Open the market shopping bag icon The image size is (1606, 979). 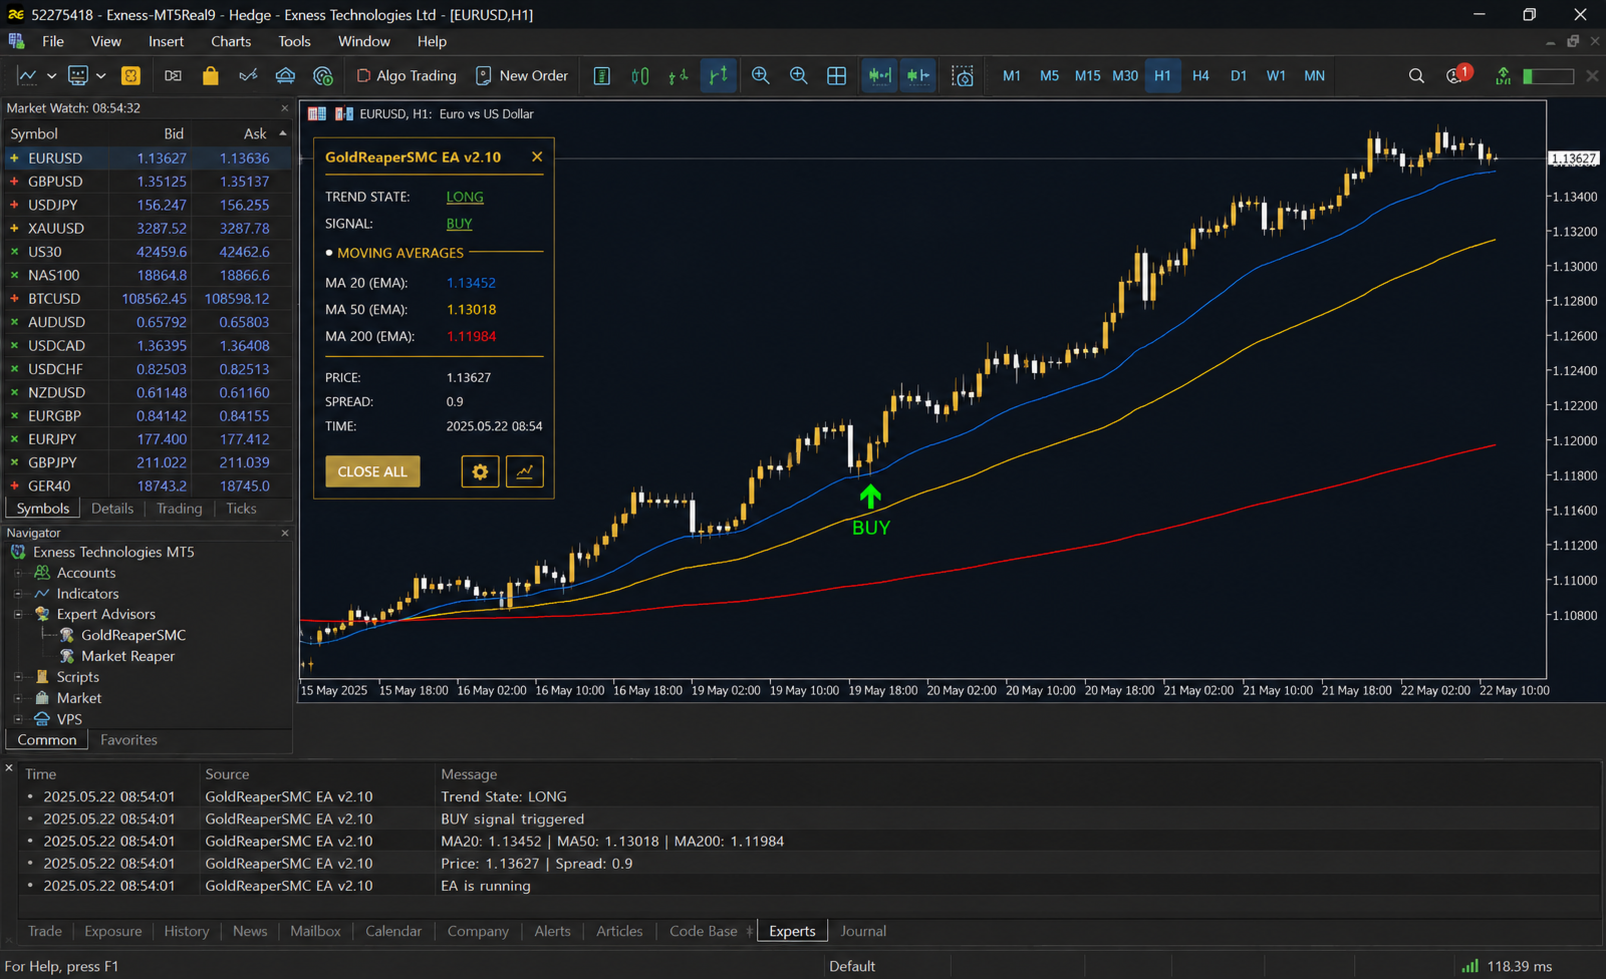(x=210, y=76)
